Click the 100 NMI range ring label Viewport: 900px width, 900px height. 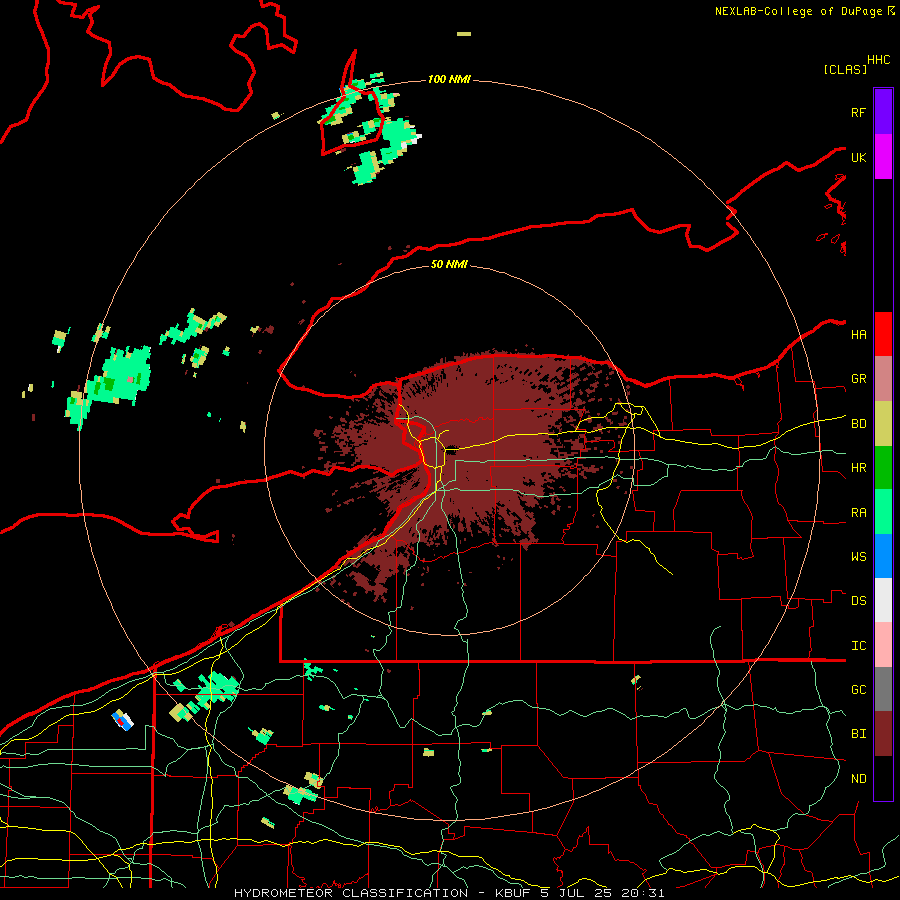449,79
